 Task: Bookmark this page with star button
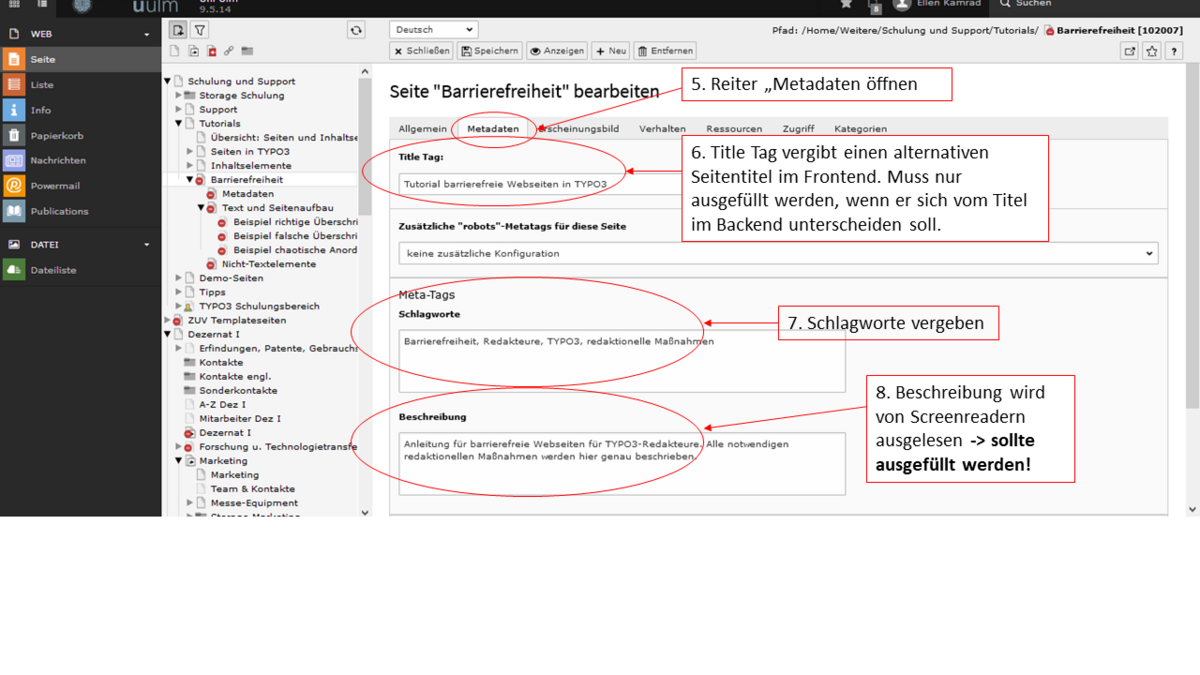point(1152,51)
